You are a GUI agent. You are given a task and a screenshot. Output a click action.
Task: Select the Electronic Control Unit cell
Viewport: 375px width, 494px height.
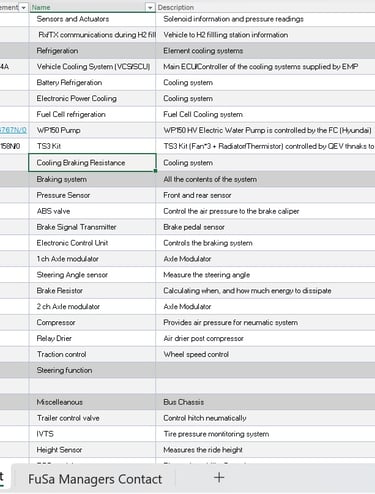click(x=92, y=243)
